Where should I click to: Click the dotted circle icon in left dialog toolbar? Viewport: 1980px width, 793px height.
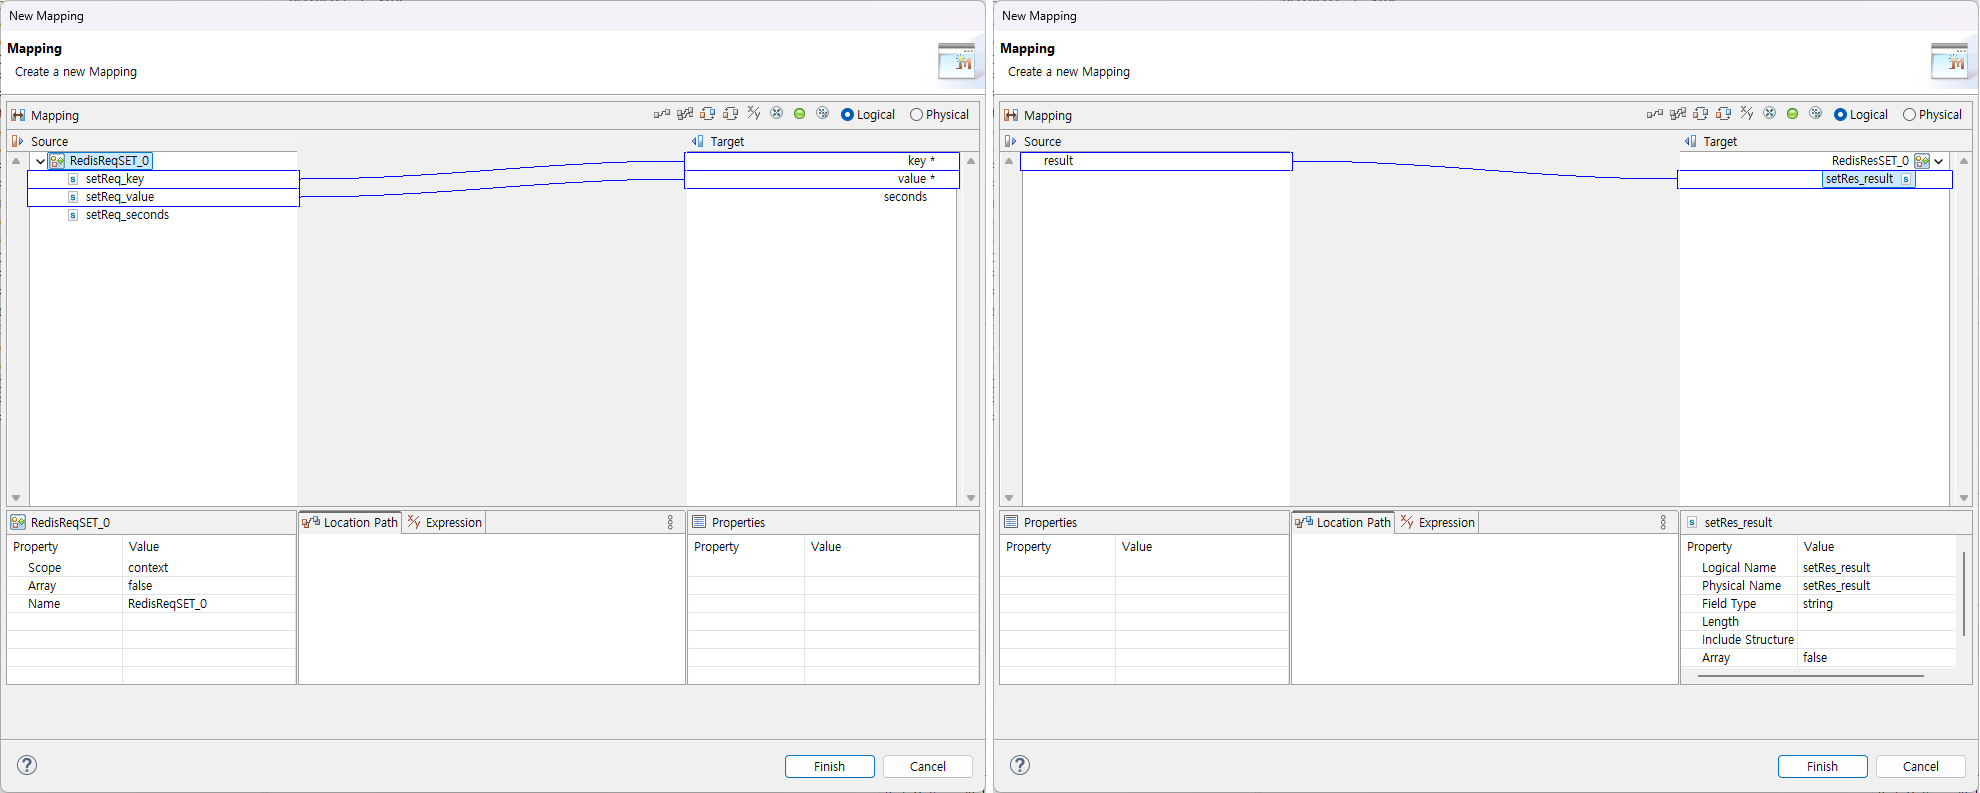pos(823,114)
